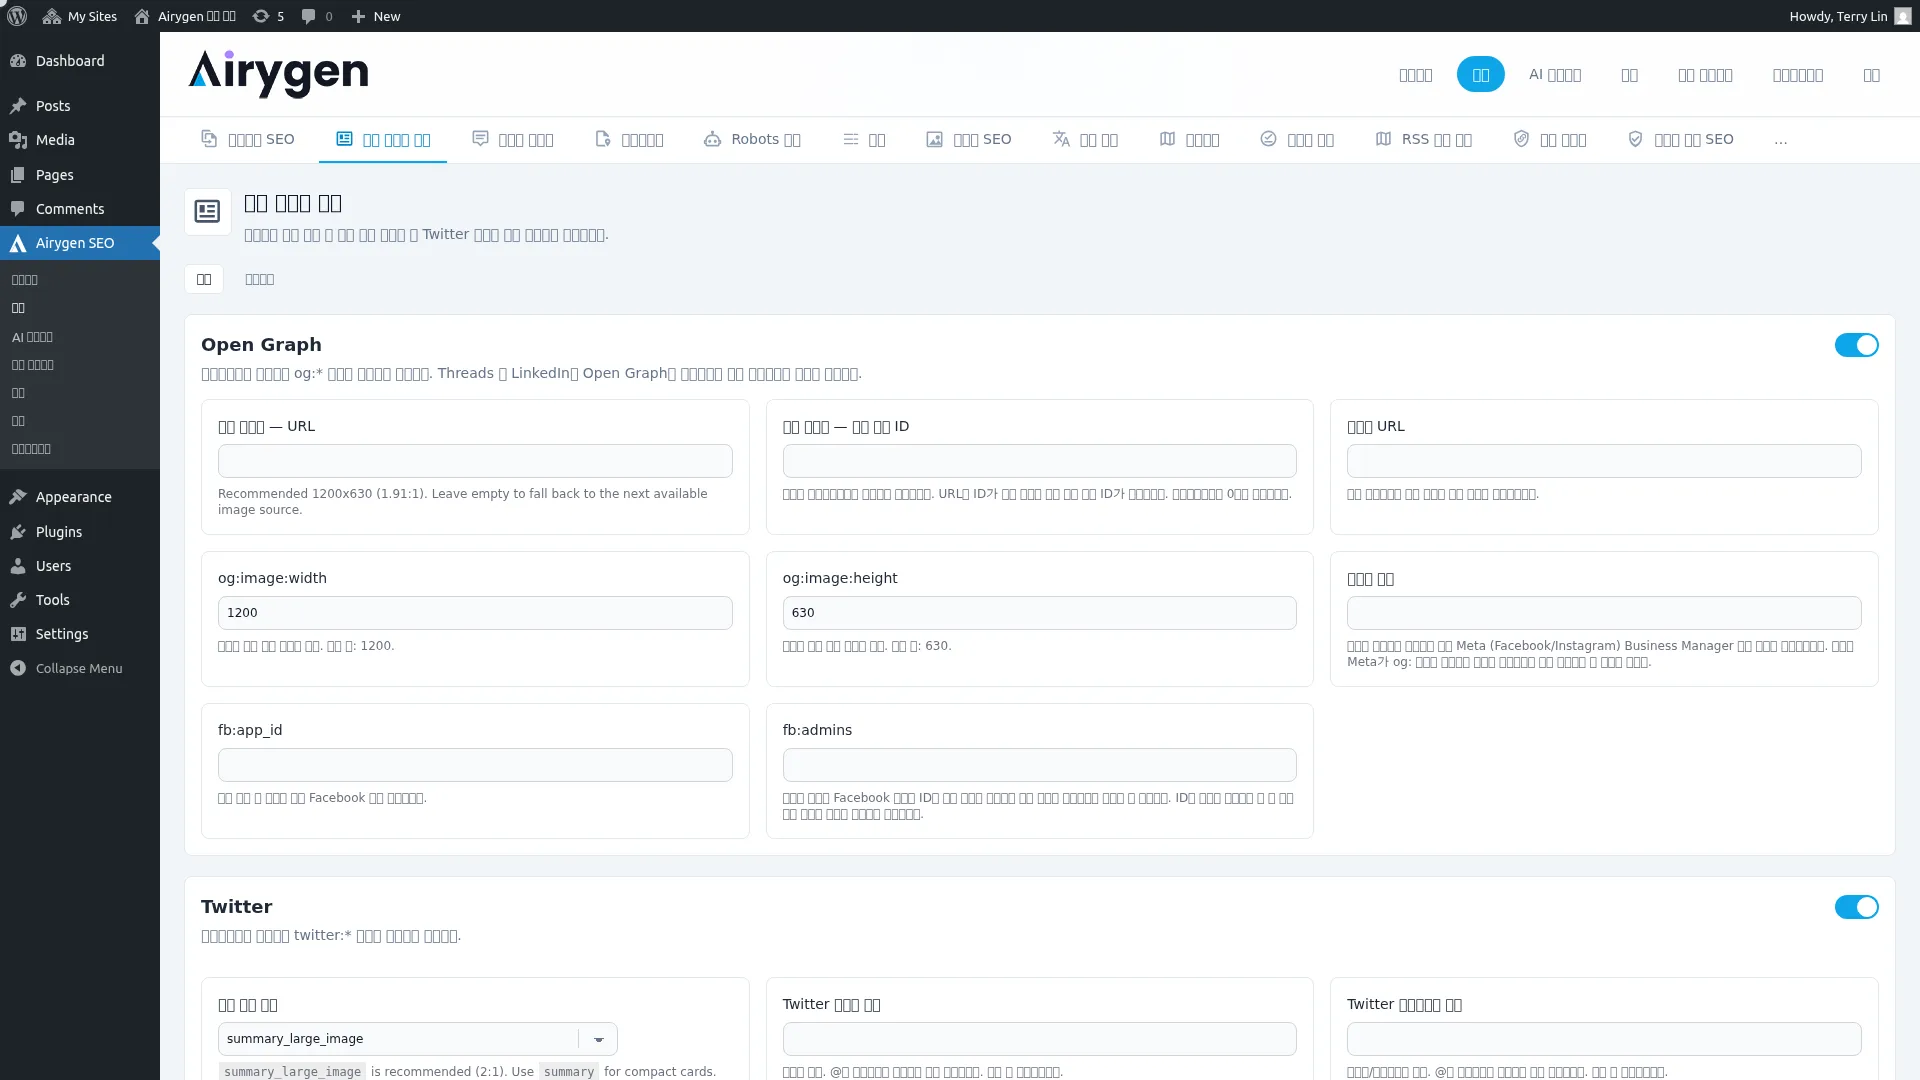Image resolution: width=1920 pixels, height=1080 pixels.
Task: Open the summary_large_image card type dropdown
Action: [417, 1039]
